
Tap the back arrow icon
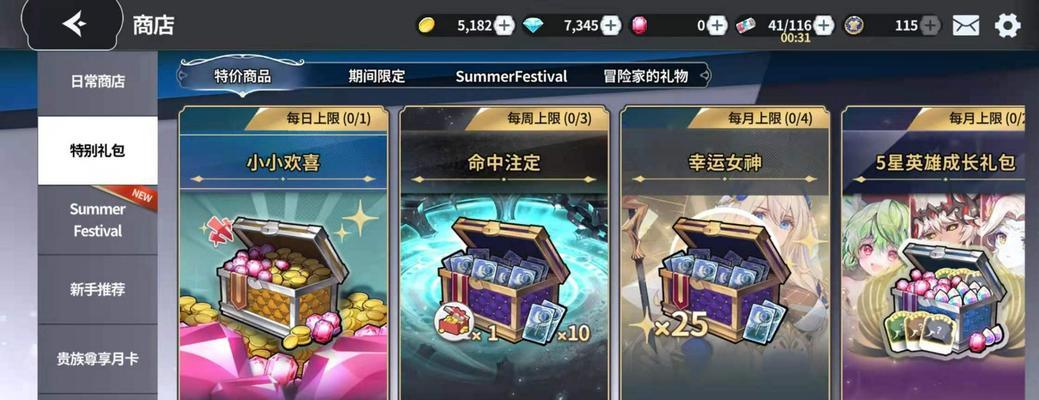click(x=73, y=25)
